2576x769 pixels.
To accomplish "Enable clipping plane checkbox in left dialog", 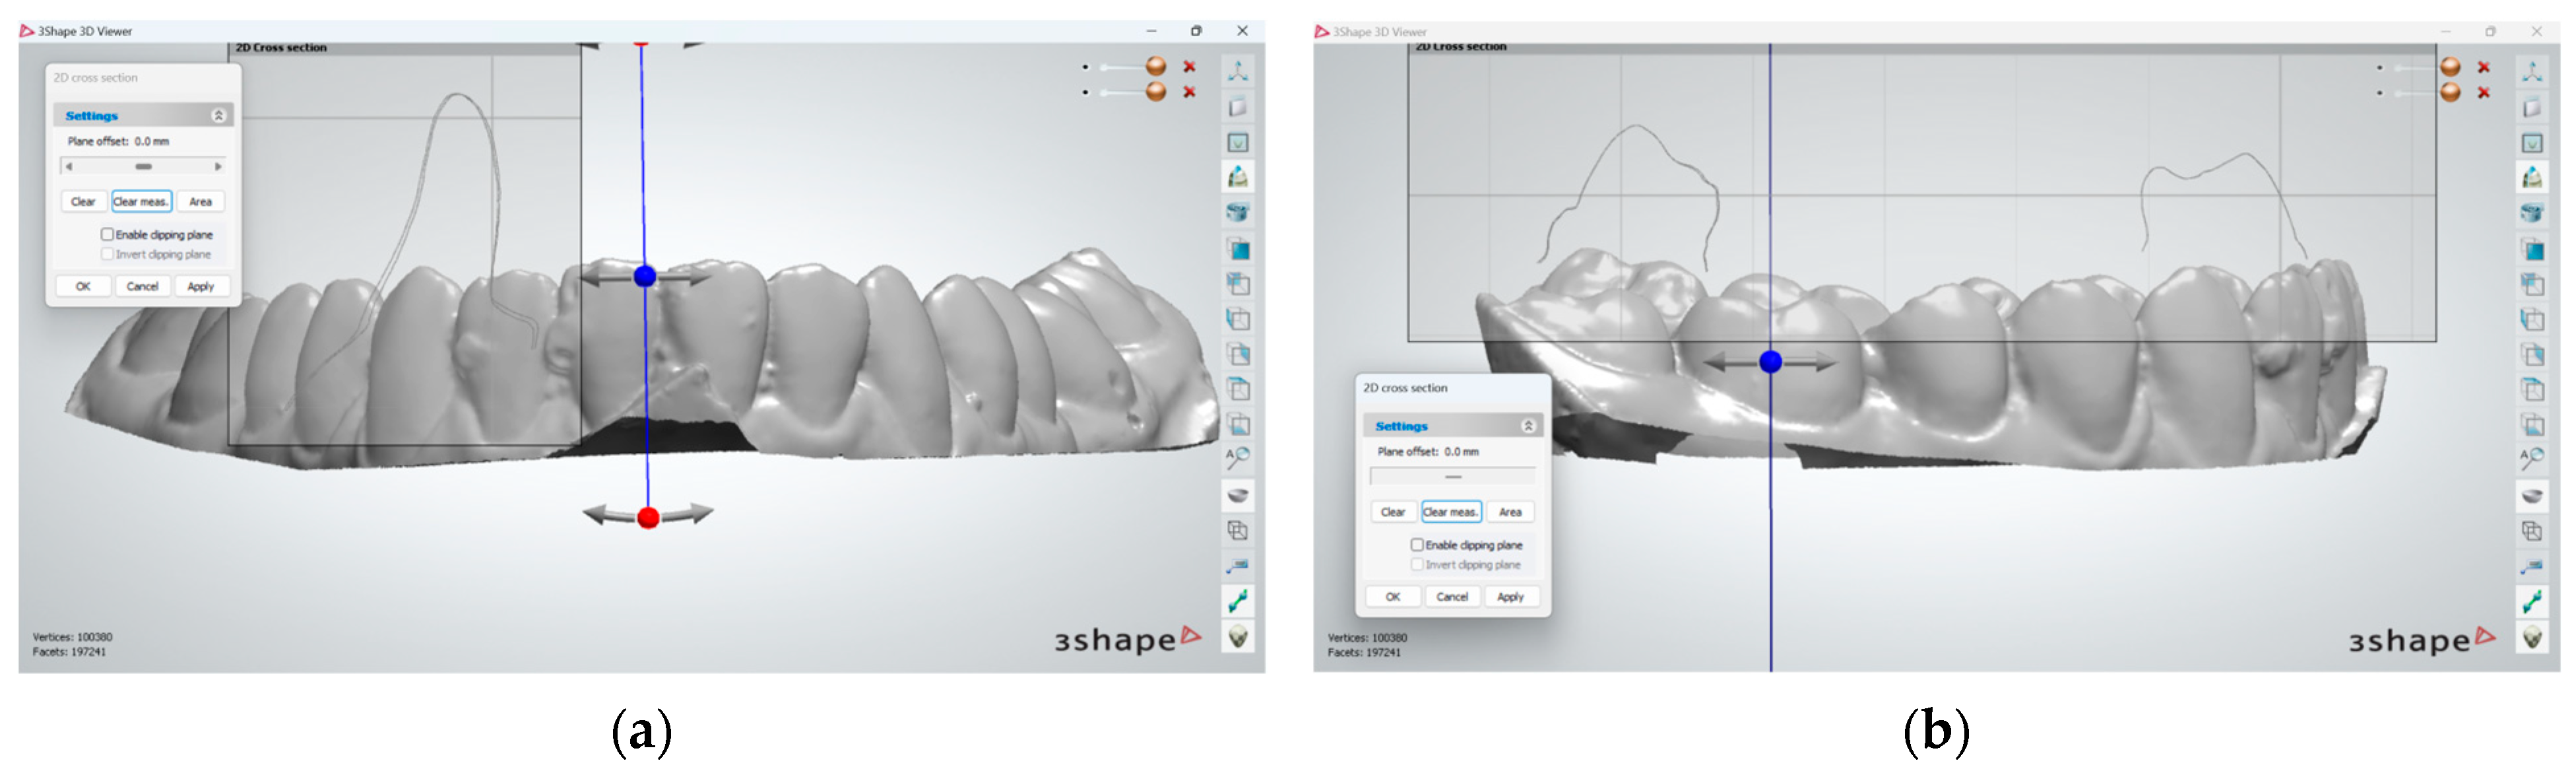I will [x=107, y=234].
